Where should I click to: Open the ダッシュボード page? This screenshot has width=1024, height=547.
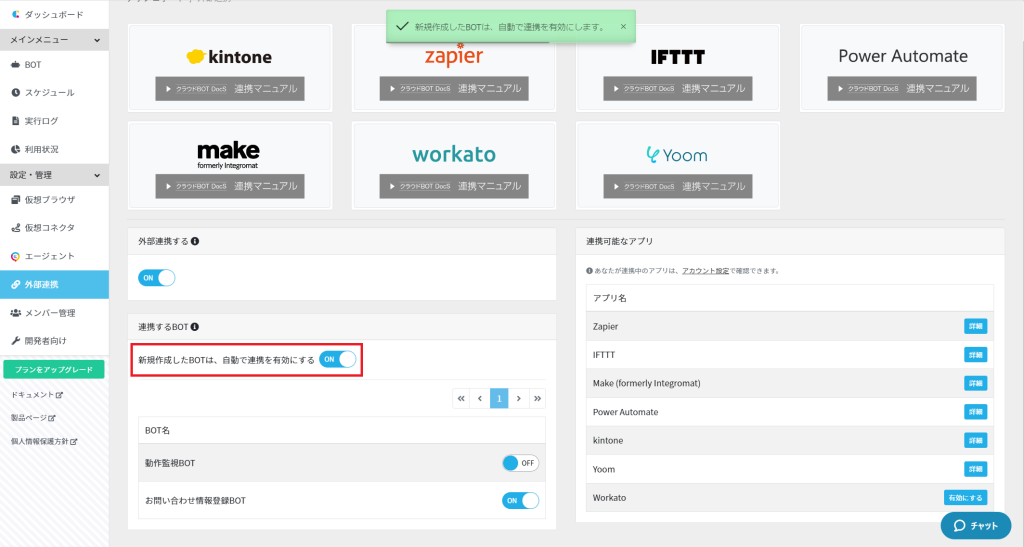[x=54, y=14]
